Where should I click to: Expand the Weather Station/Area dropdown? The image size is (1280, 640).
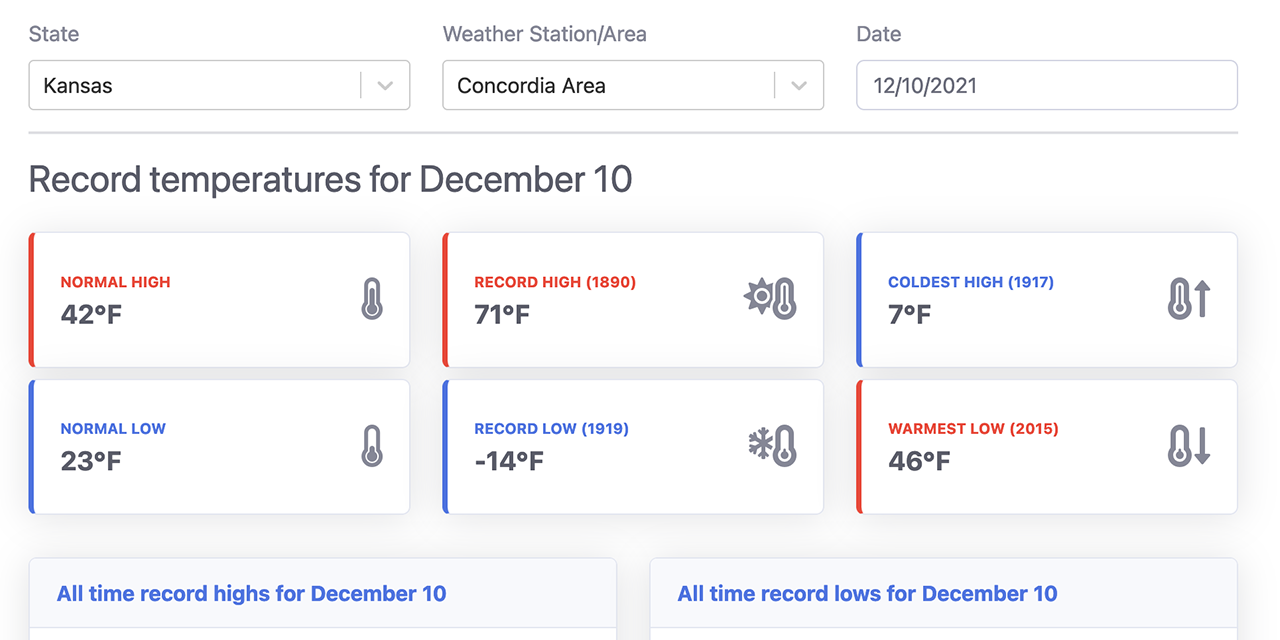[798, 86]
